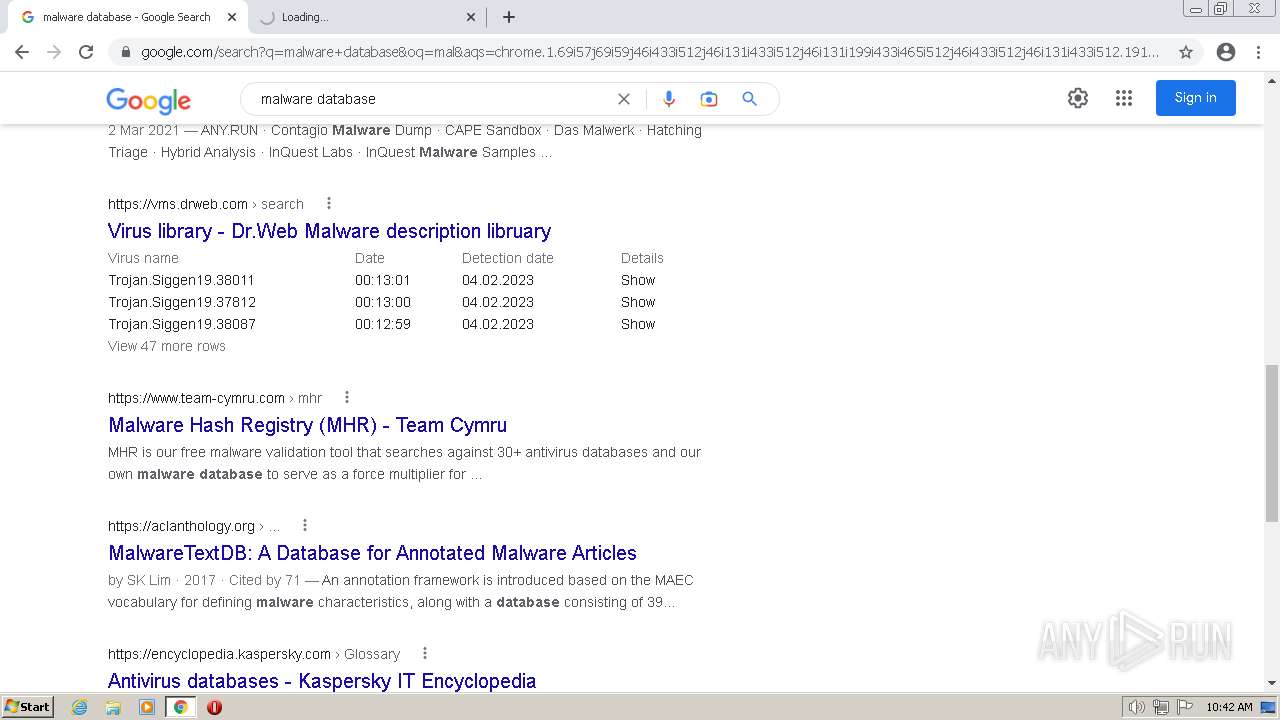This screenshot has width=1280, height=720.
Task: Open the Dr.Web Virus library result
Action: click(329, 231)
